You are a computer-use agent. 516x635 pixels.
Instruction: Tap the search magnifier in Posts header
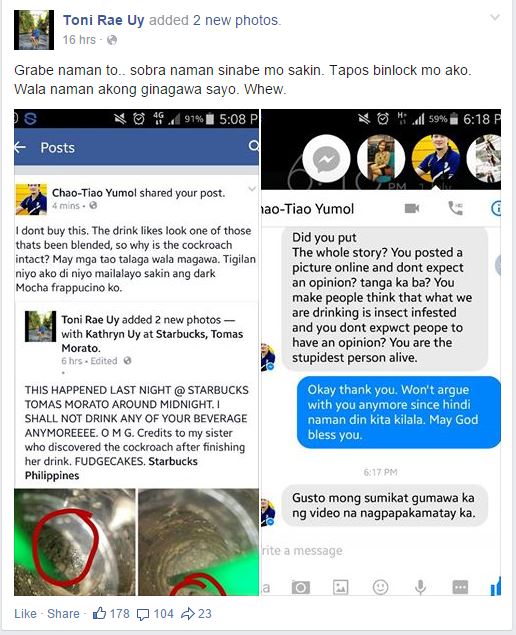coord(254,146)
